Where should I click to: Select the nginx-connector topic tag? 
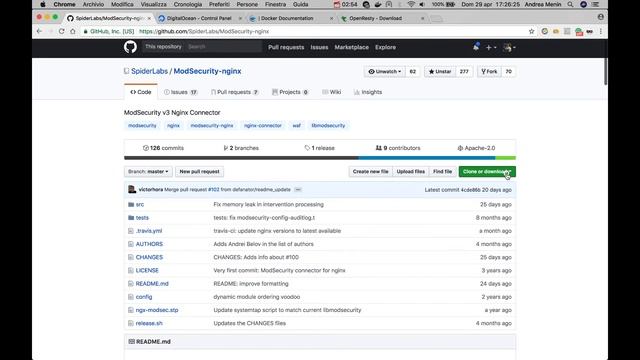(263, 126)
